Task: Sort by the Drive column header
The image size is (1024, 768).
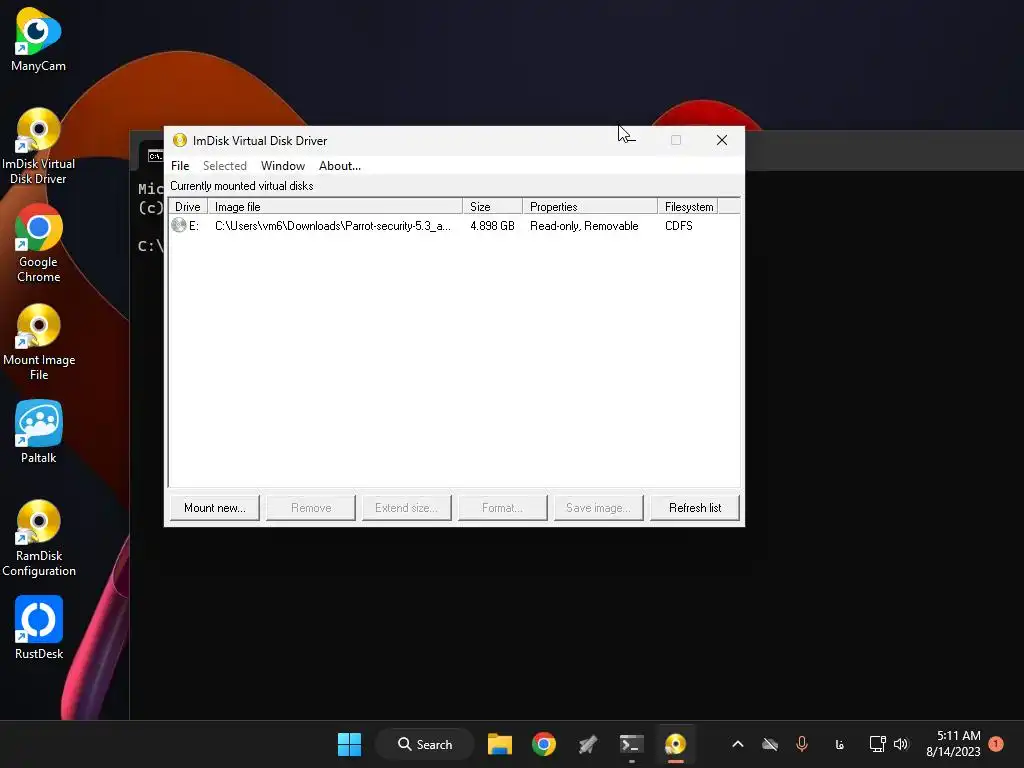Action: click(188, 206)
